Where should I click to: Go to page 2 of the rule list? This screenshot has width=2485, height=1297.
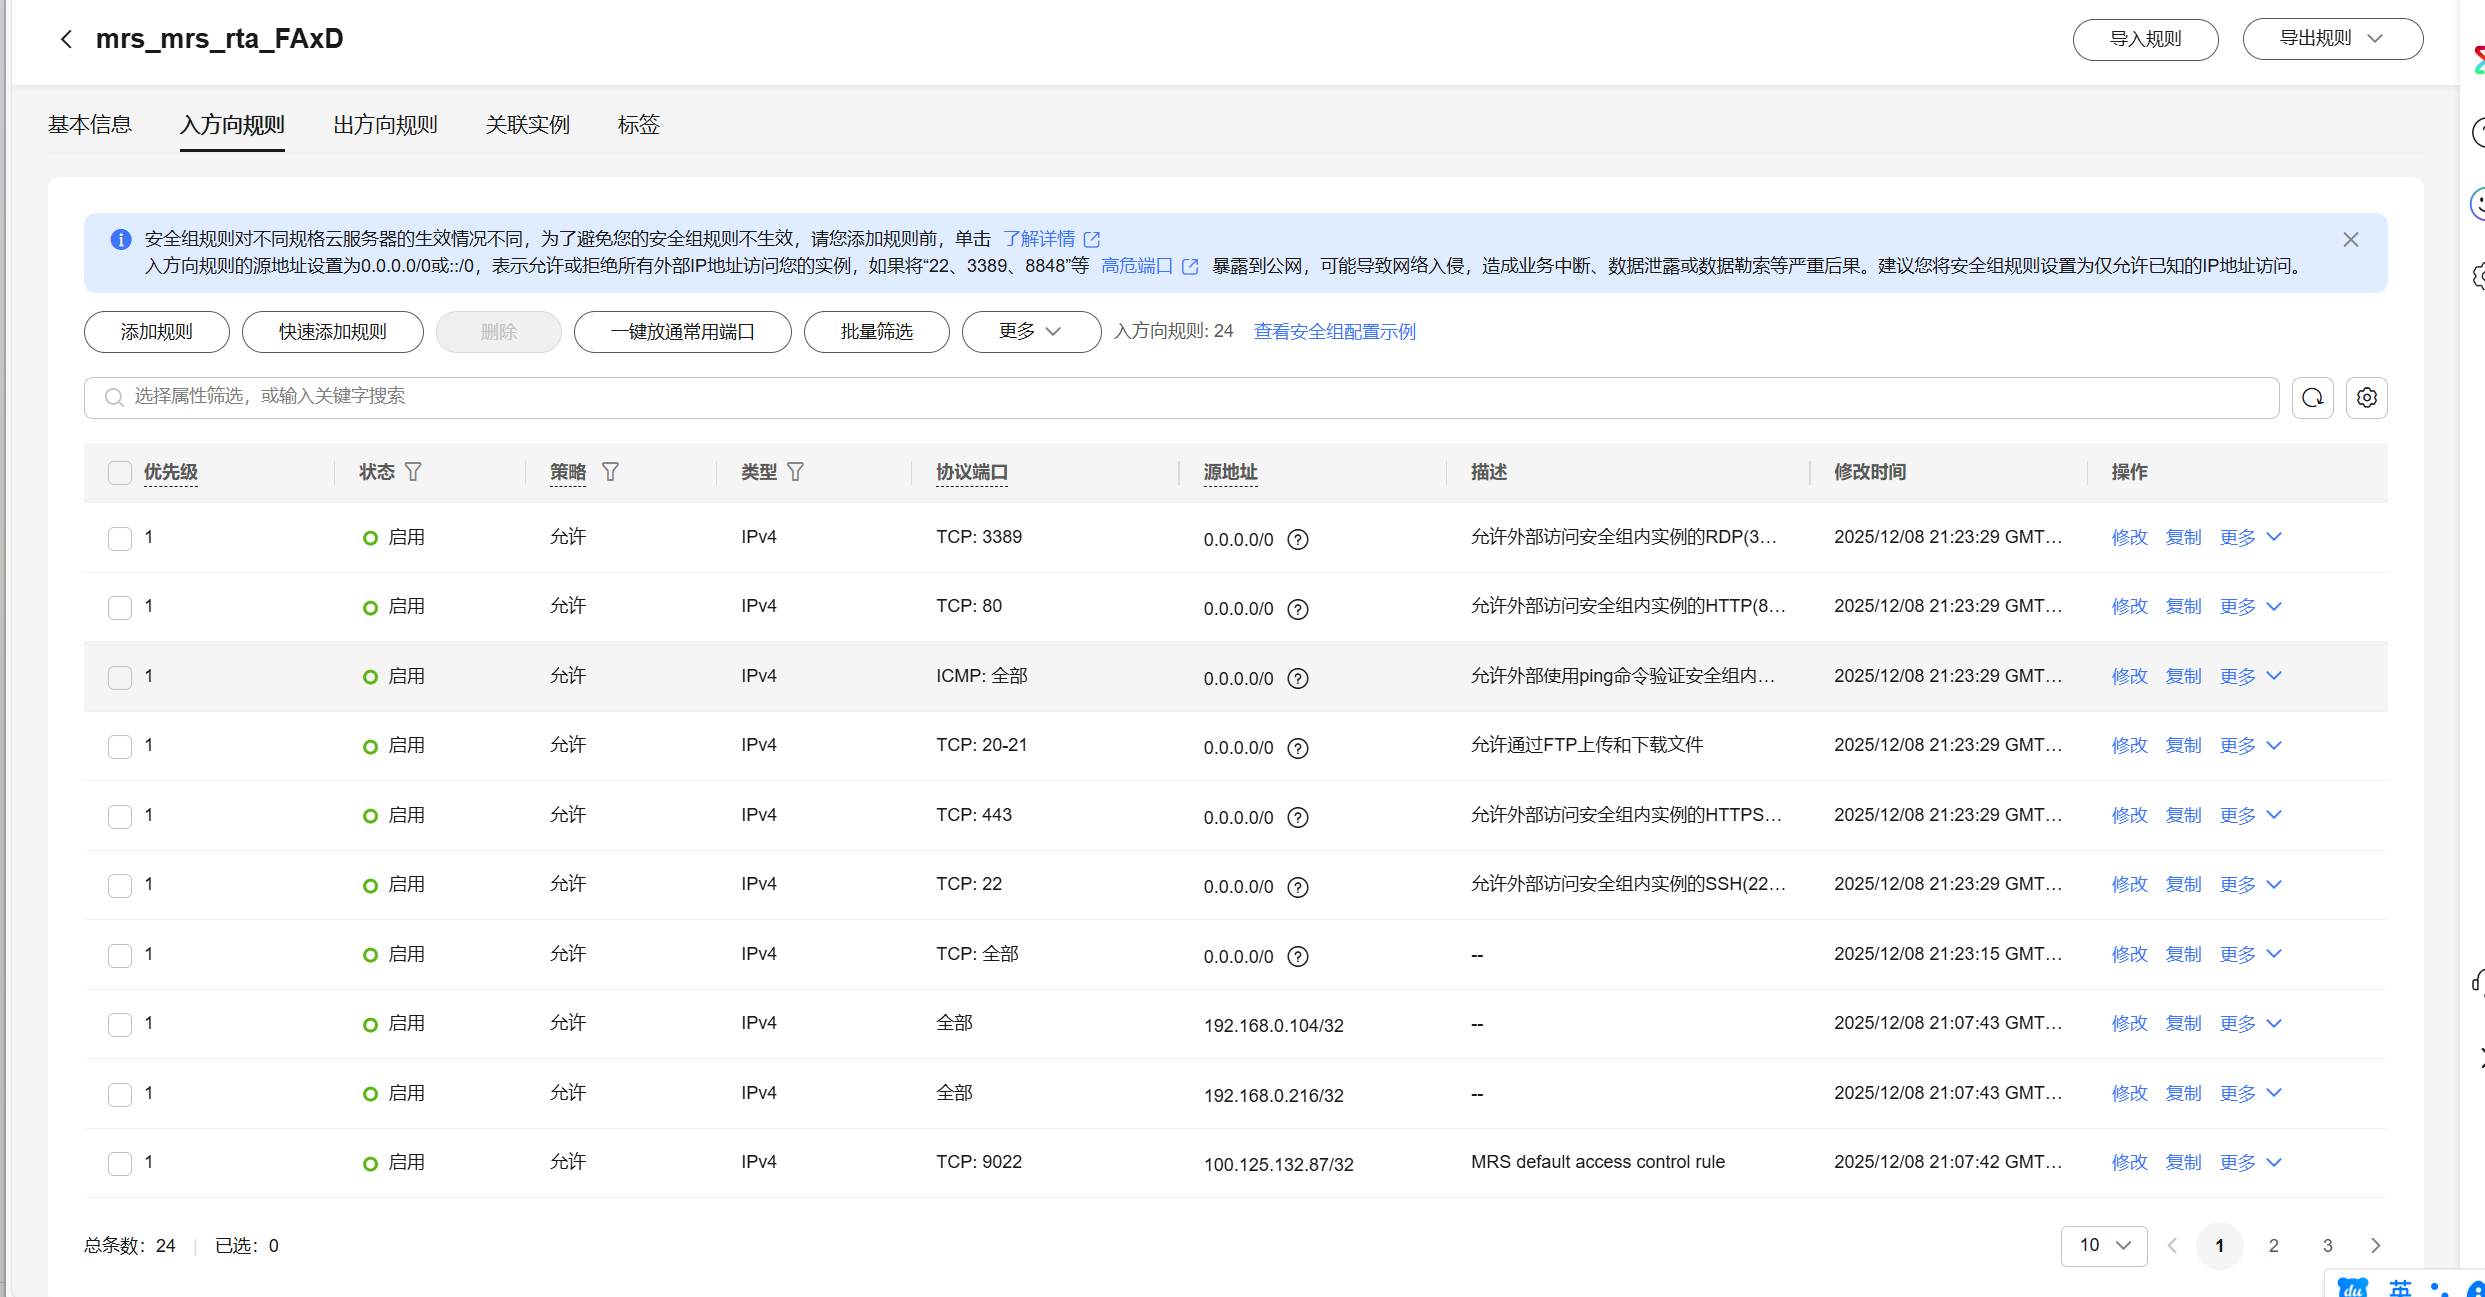click(x=2273, y=1245)
